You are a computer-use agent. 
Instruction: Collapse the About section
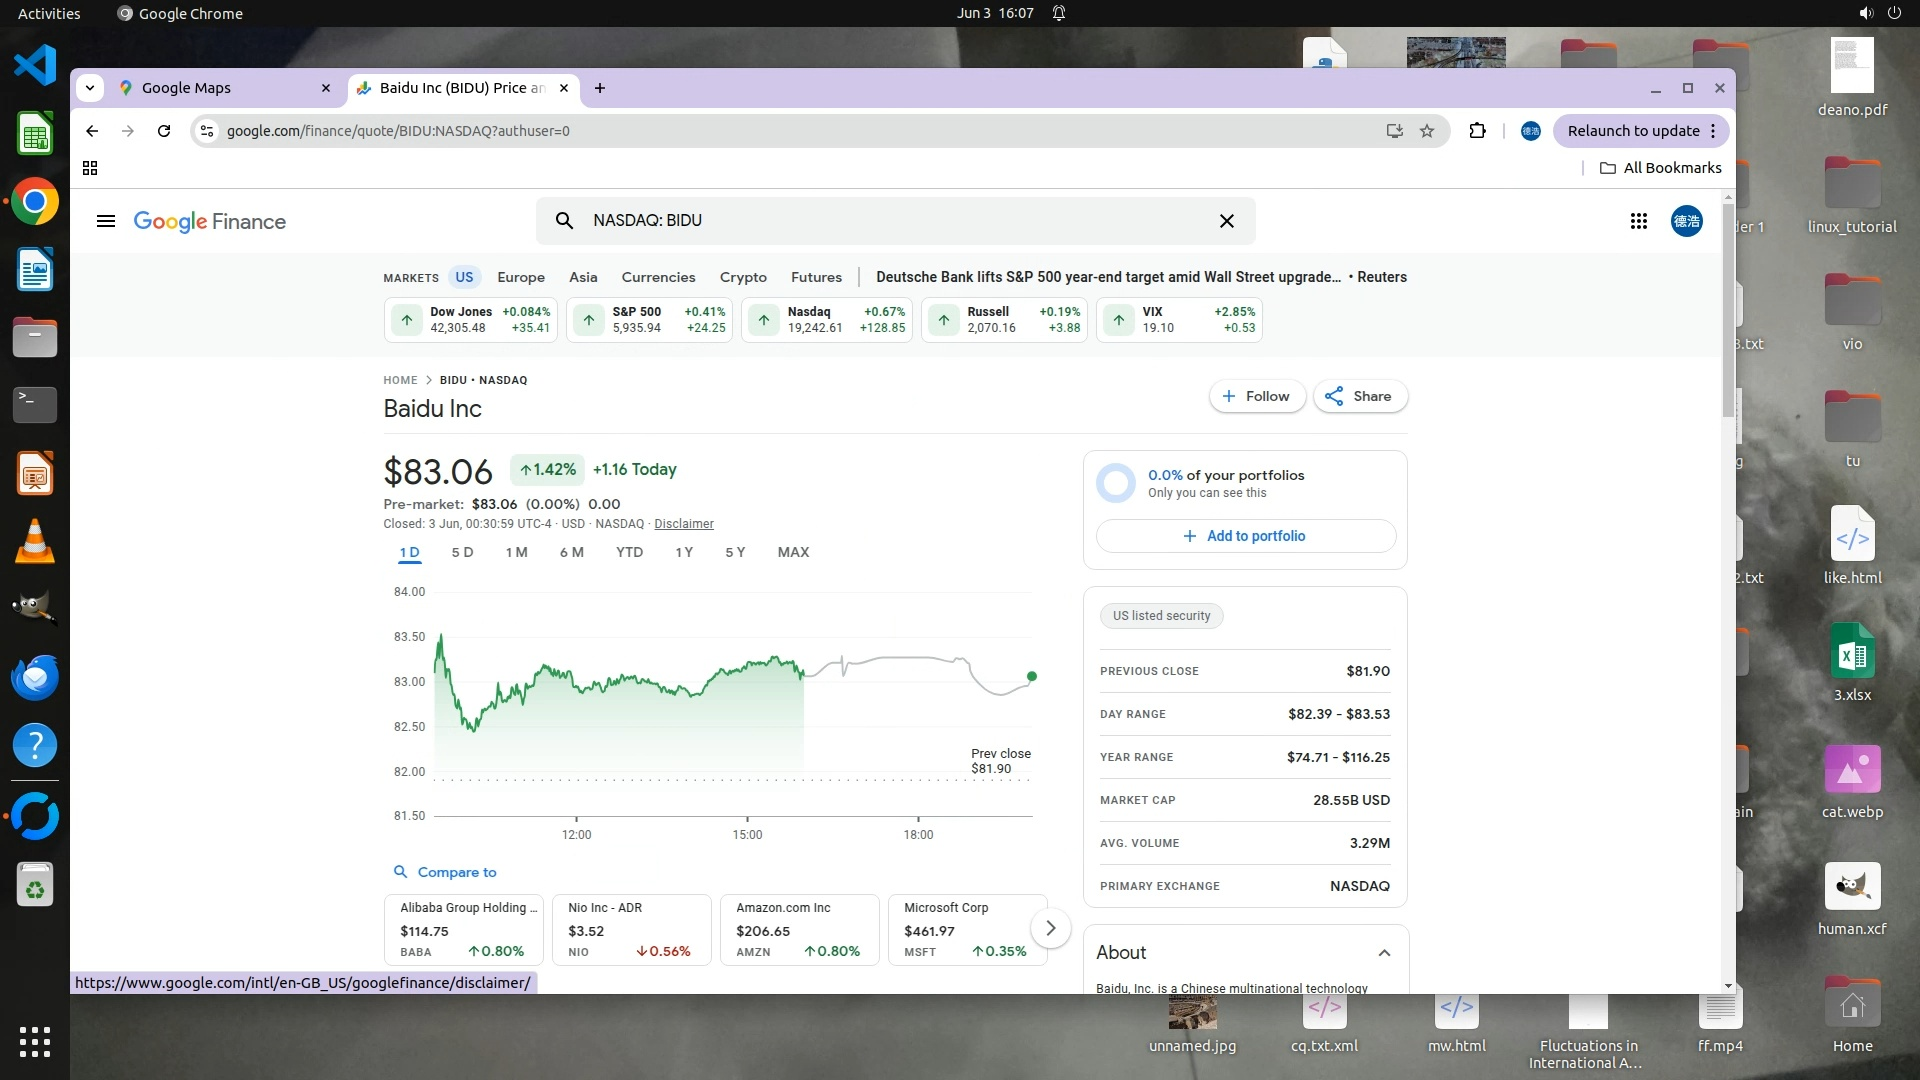point(1384,953)
